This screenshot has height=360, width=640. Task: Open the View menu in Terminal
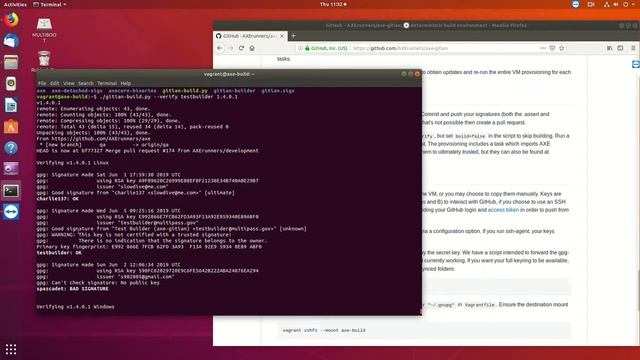[69, 83]
